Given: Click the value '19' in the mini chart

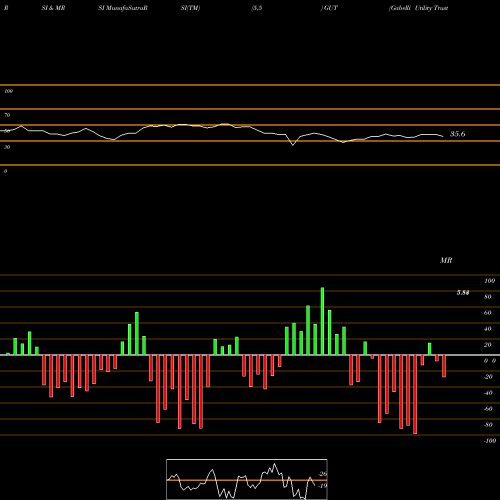Looking at the screenshot, I should (323, 486).
